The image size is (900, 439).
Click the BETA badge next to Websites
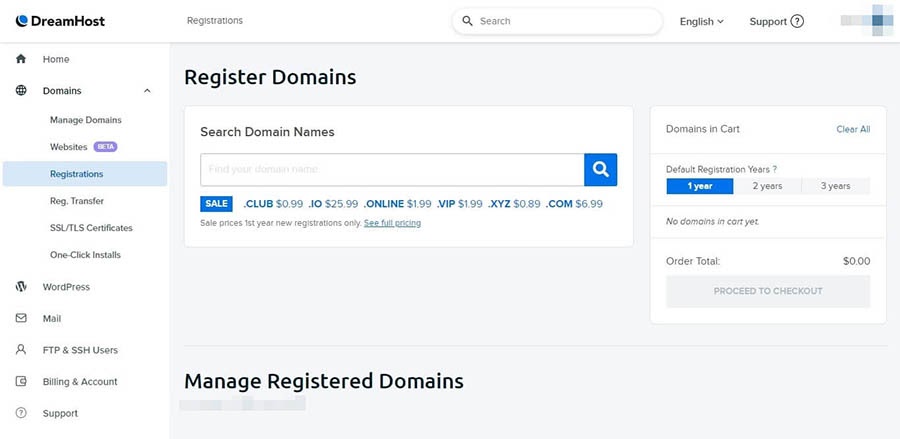coord(105,147)
